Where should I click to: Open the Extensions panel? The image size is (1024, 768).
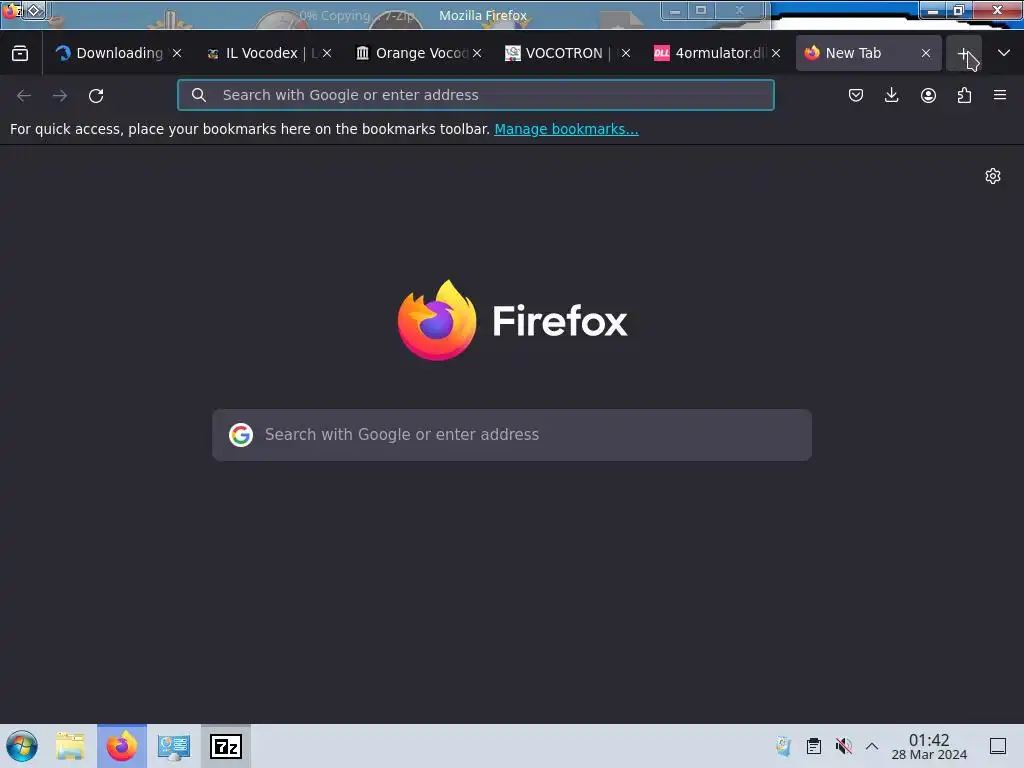pos(964,95)
